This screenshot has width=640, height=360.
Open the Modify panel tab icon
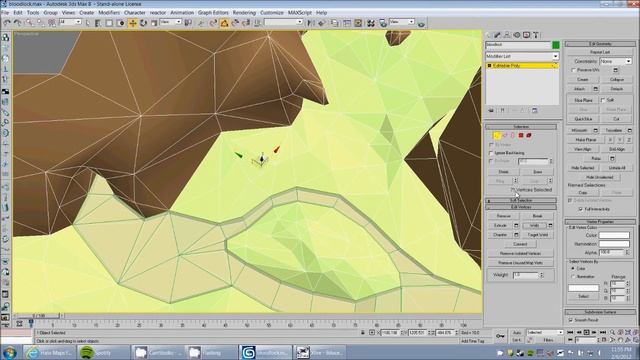click(497, 35)
